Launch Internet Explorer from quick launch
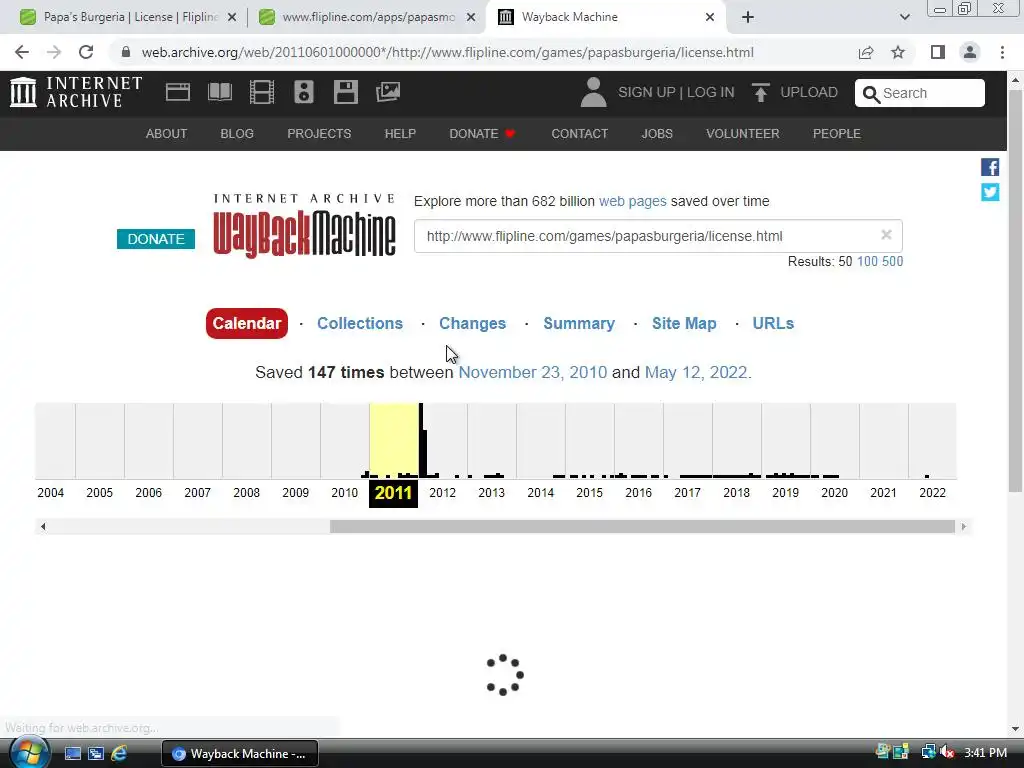Screen dimensions: 1024x768 click(x=119, y=754)
